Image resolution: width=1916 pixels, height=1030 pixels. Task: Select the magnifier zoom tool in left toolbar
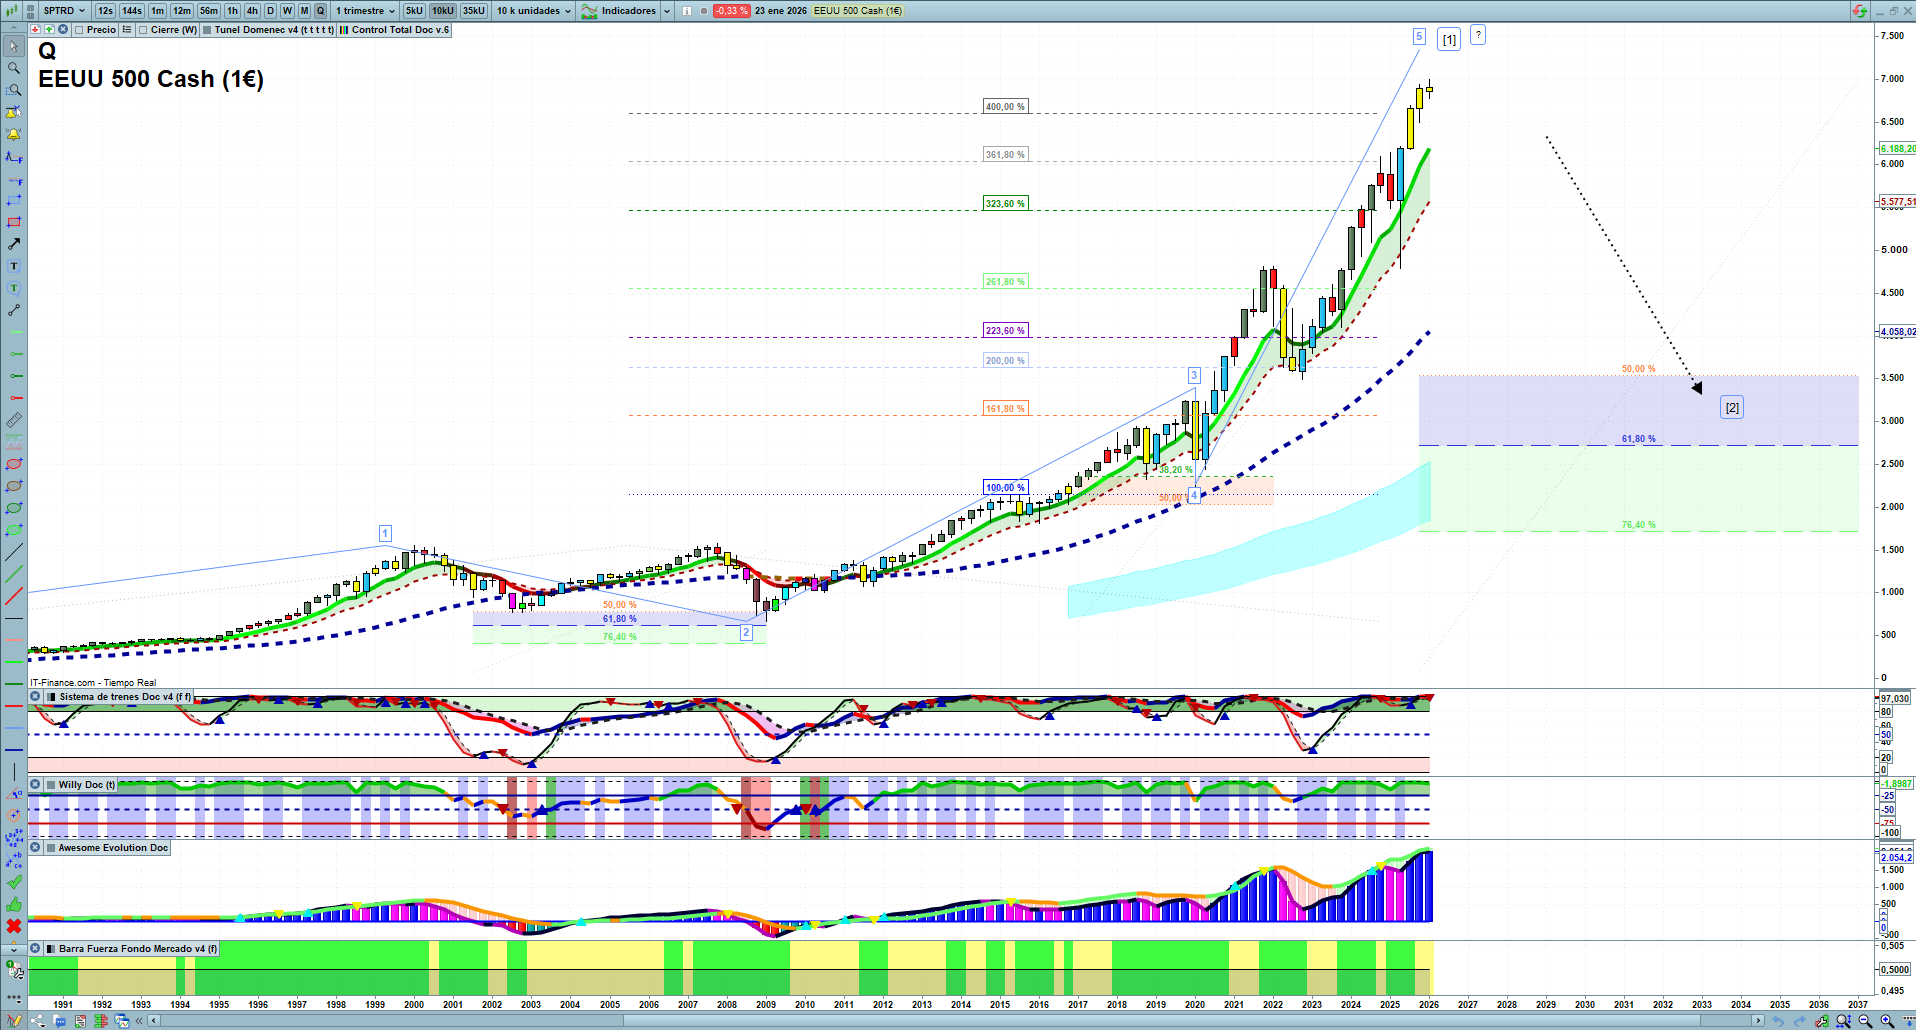coord(14,68)
